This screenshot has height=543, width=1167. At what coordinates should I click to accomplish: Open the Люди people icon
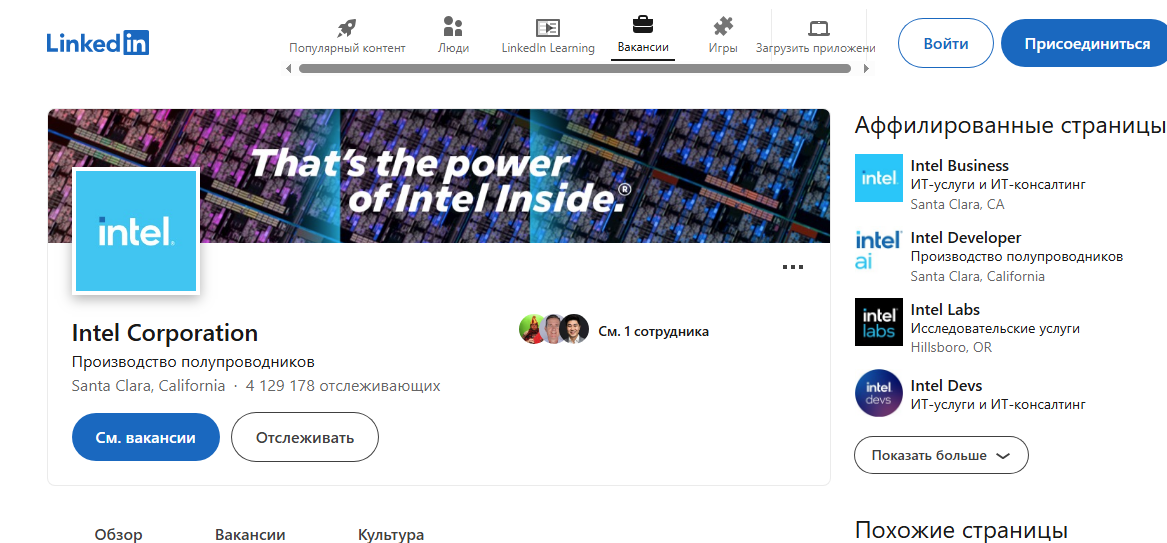click(x=453, y=28)
